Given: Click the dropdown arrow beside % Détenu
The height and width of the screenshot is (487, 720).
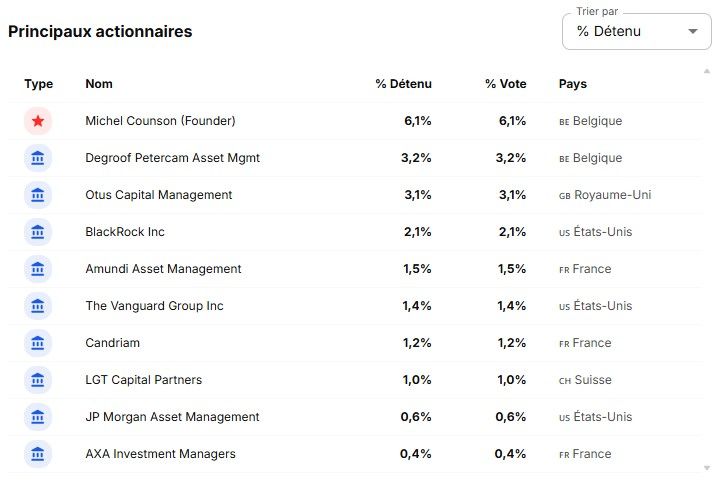Looking at the screenshot, I should [x=693, y=31].
